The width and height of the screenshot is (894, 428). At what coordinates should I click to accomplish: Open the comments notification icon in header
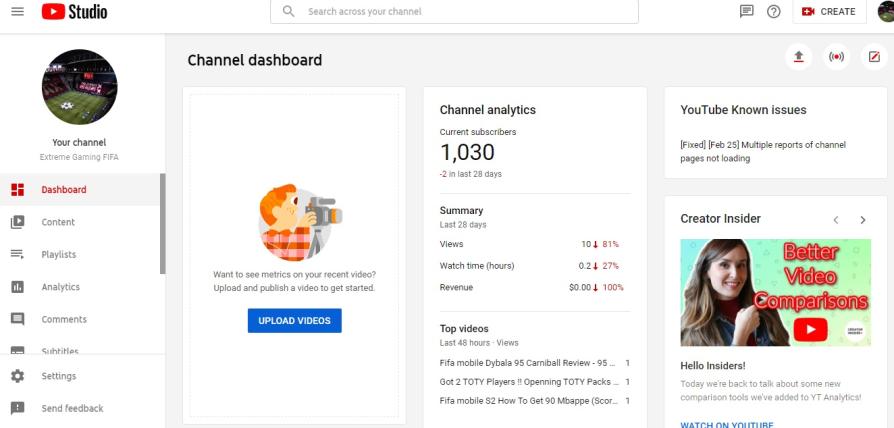click(746, 11)
